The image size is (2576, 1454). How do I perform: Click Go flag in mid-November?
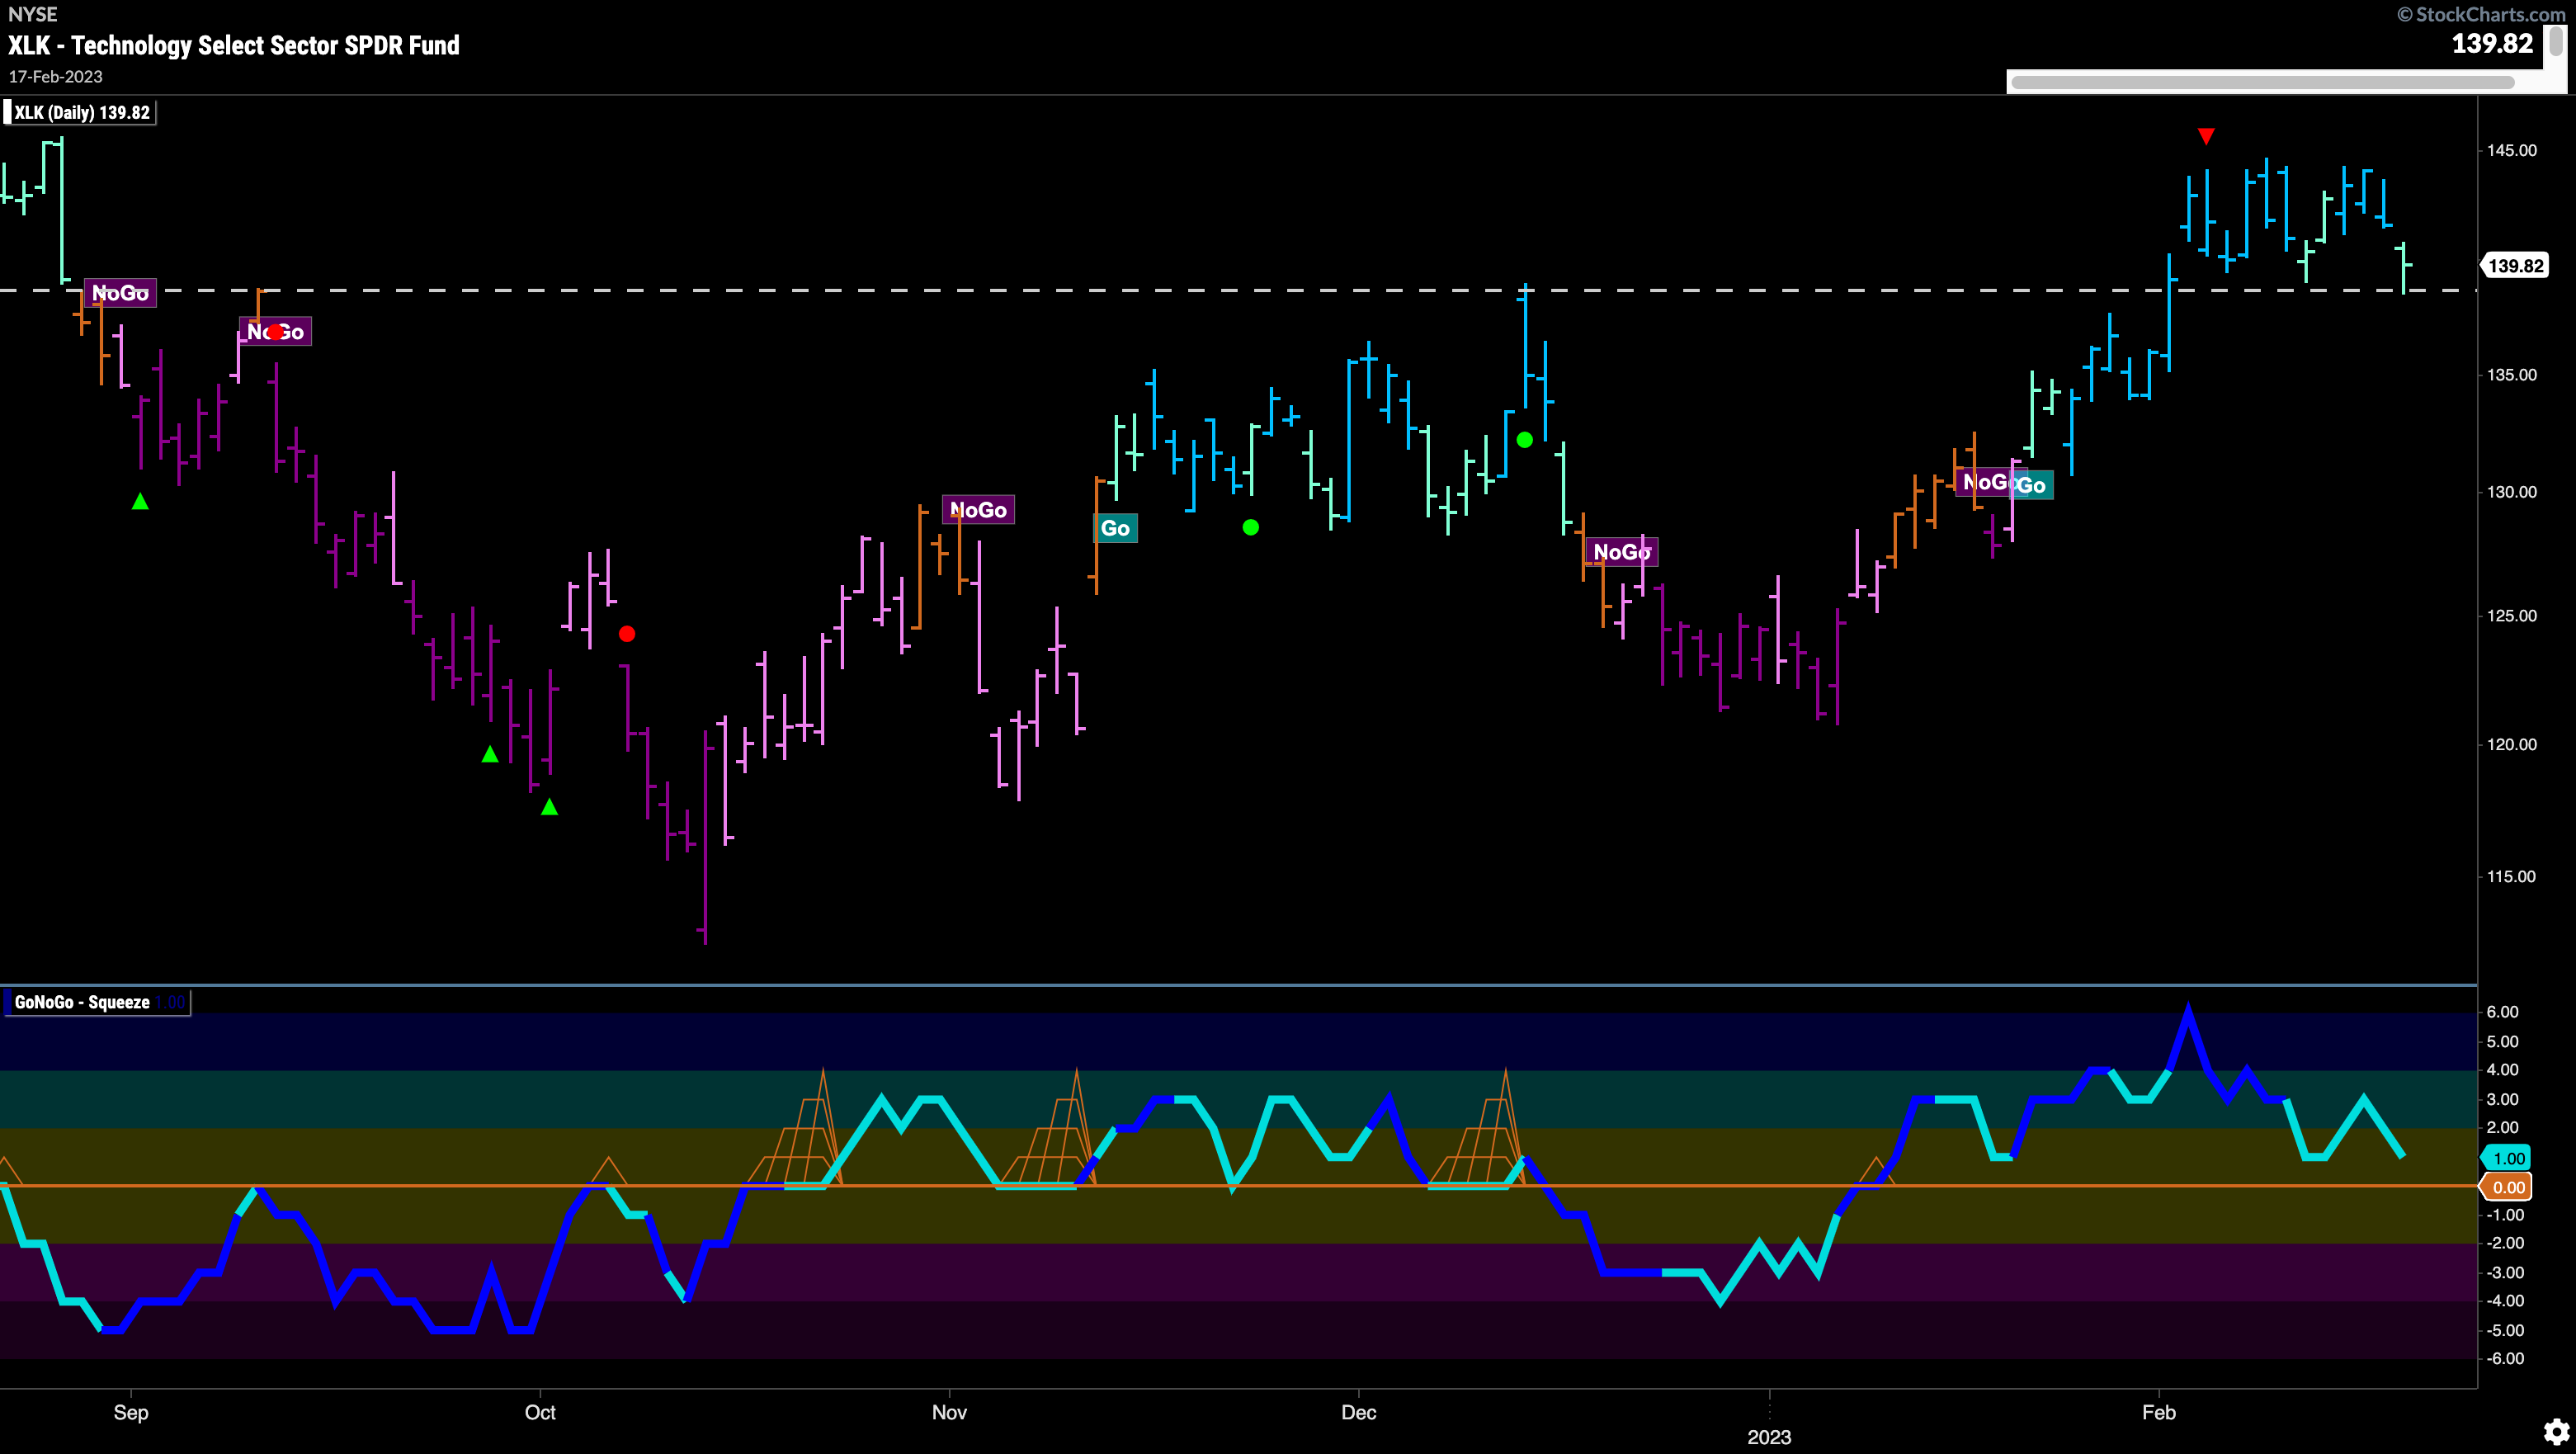(x=1115, y=528)
